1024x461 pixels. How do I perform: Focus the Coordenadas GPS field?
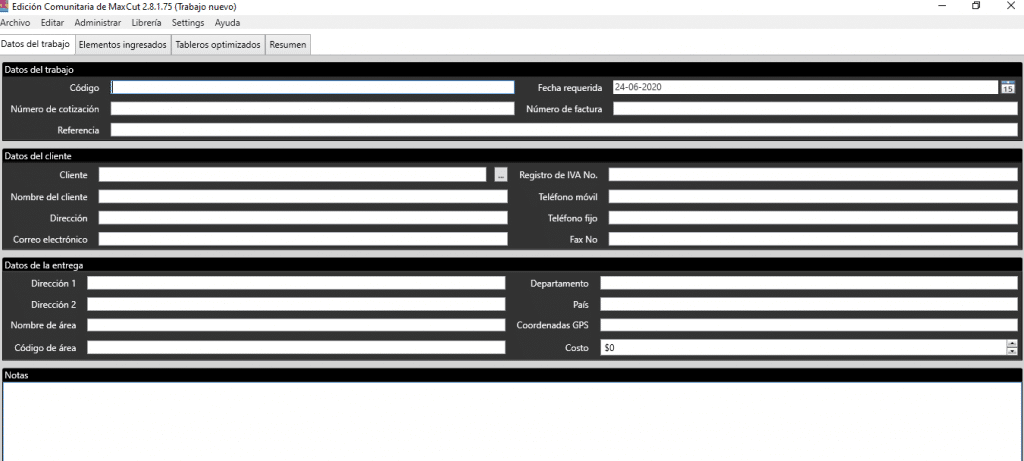point(809,325)
